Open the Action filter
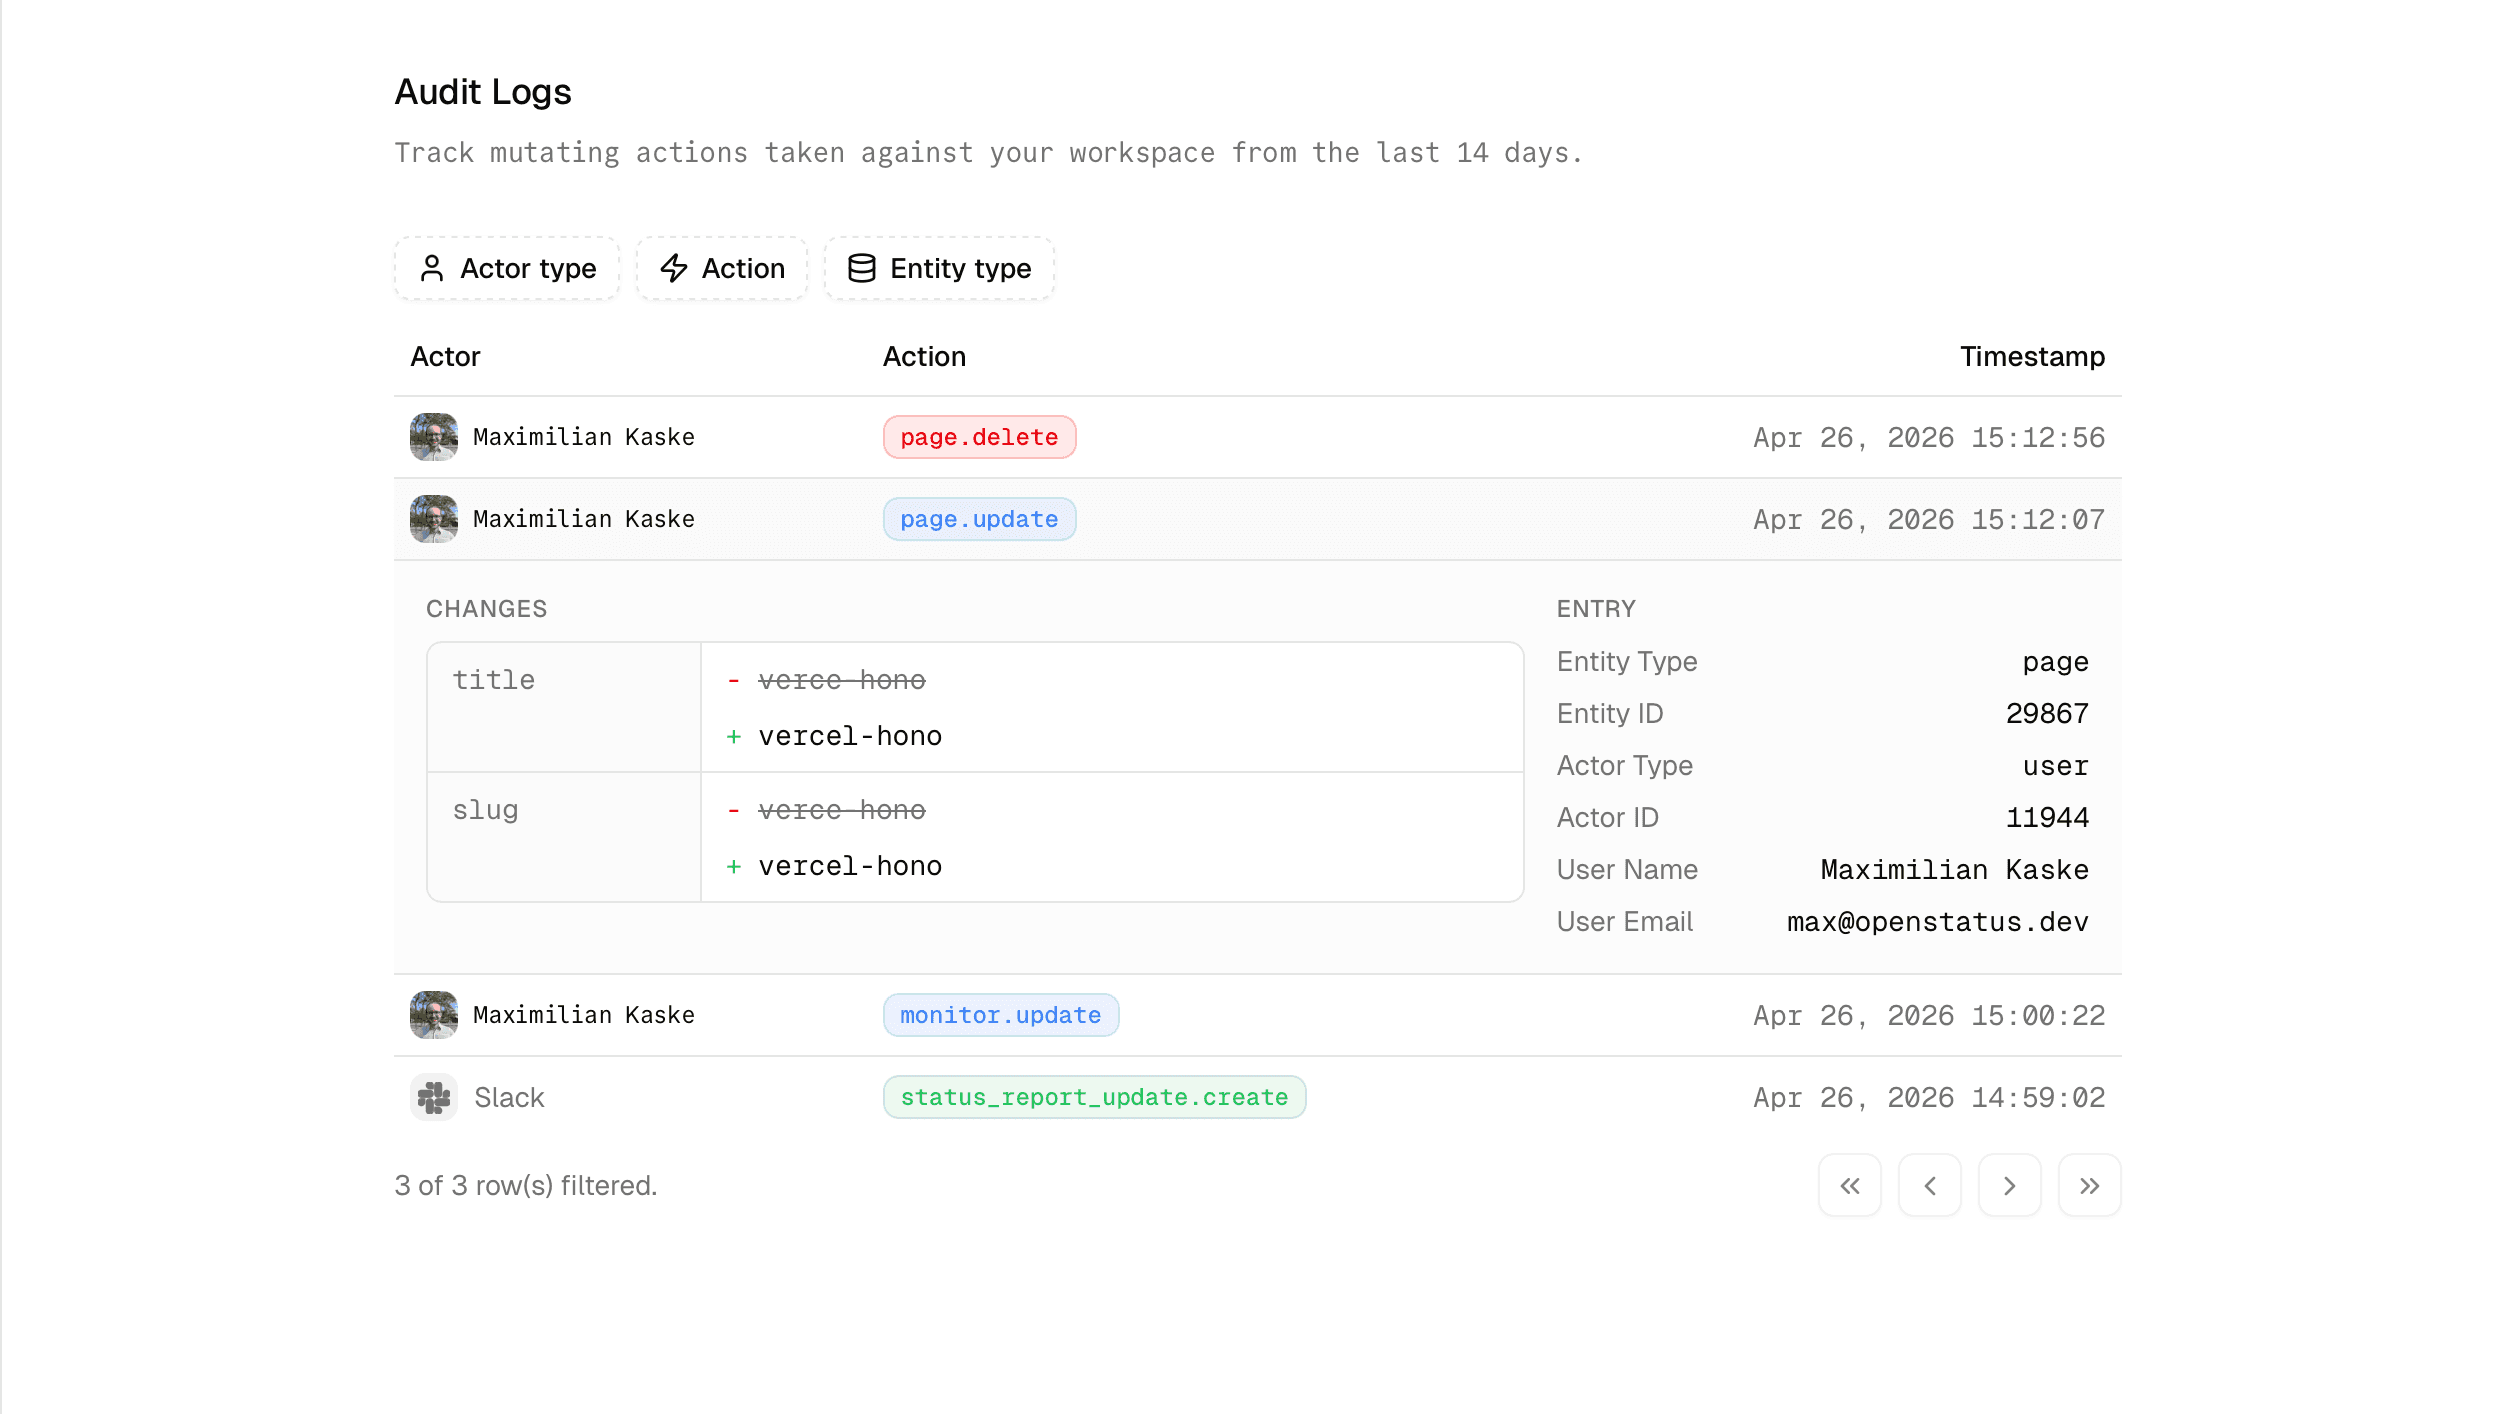2512x1414 pixels. point(722,268)
